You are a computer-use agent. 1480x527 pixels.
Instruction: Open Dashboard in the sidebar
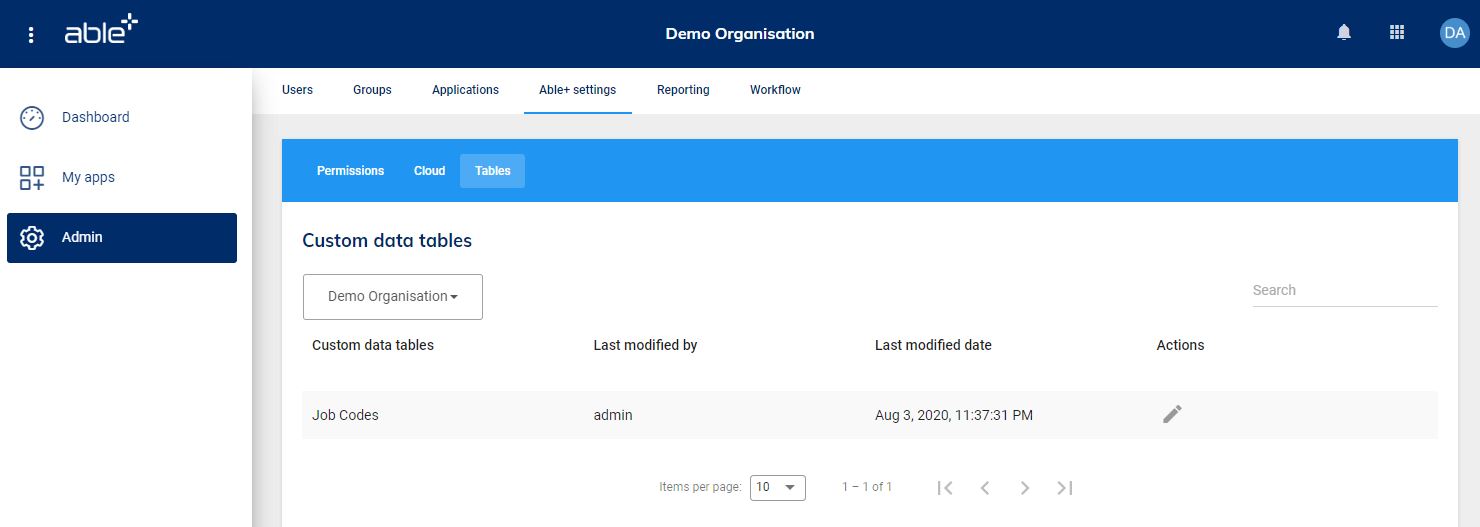coord(95,117)
